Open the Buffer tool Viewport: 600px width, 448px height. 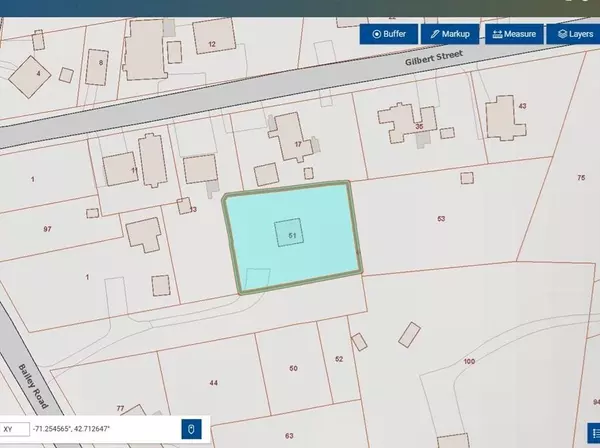389,34
